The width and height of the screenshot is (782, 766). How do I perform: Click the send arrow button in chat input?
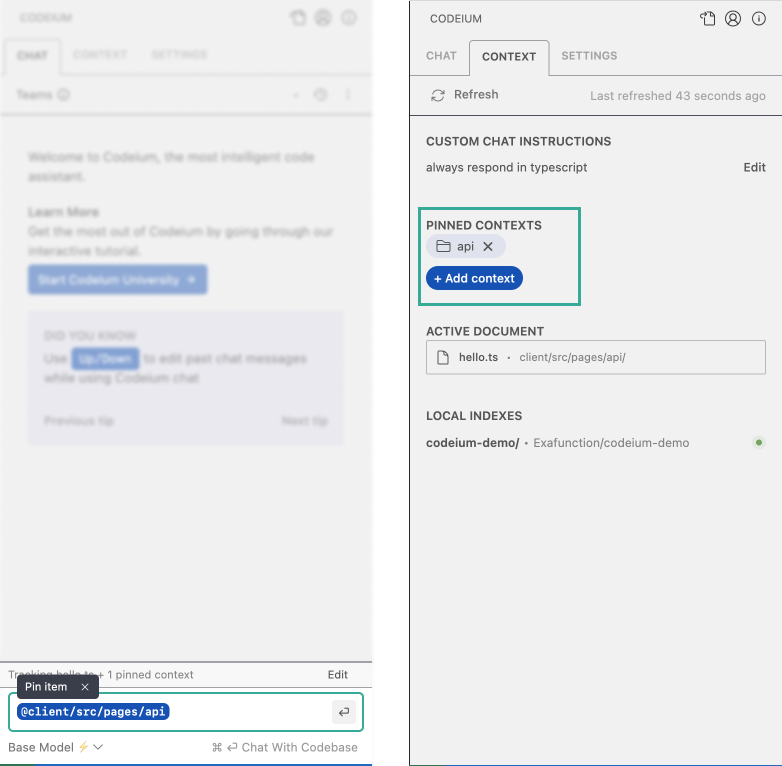click(344, 712)
